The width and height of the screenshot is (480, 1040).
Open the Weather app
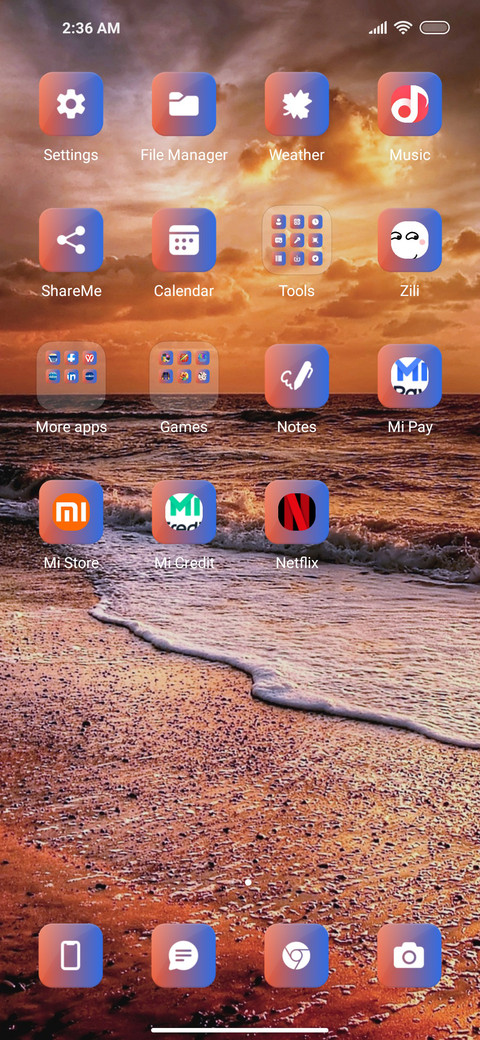click(296, 104)
